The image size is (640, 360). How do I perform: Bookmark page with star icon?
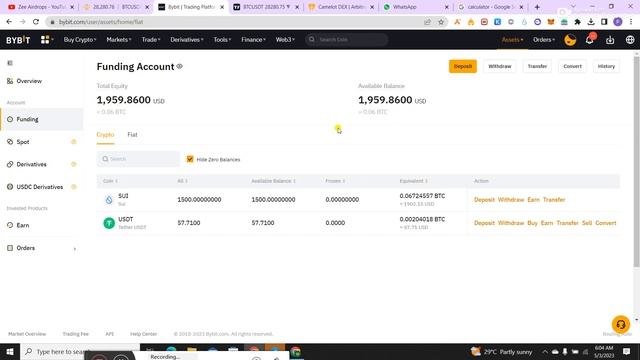pos(441,22)
